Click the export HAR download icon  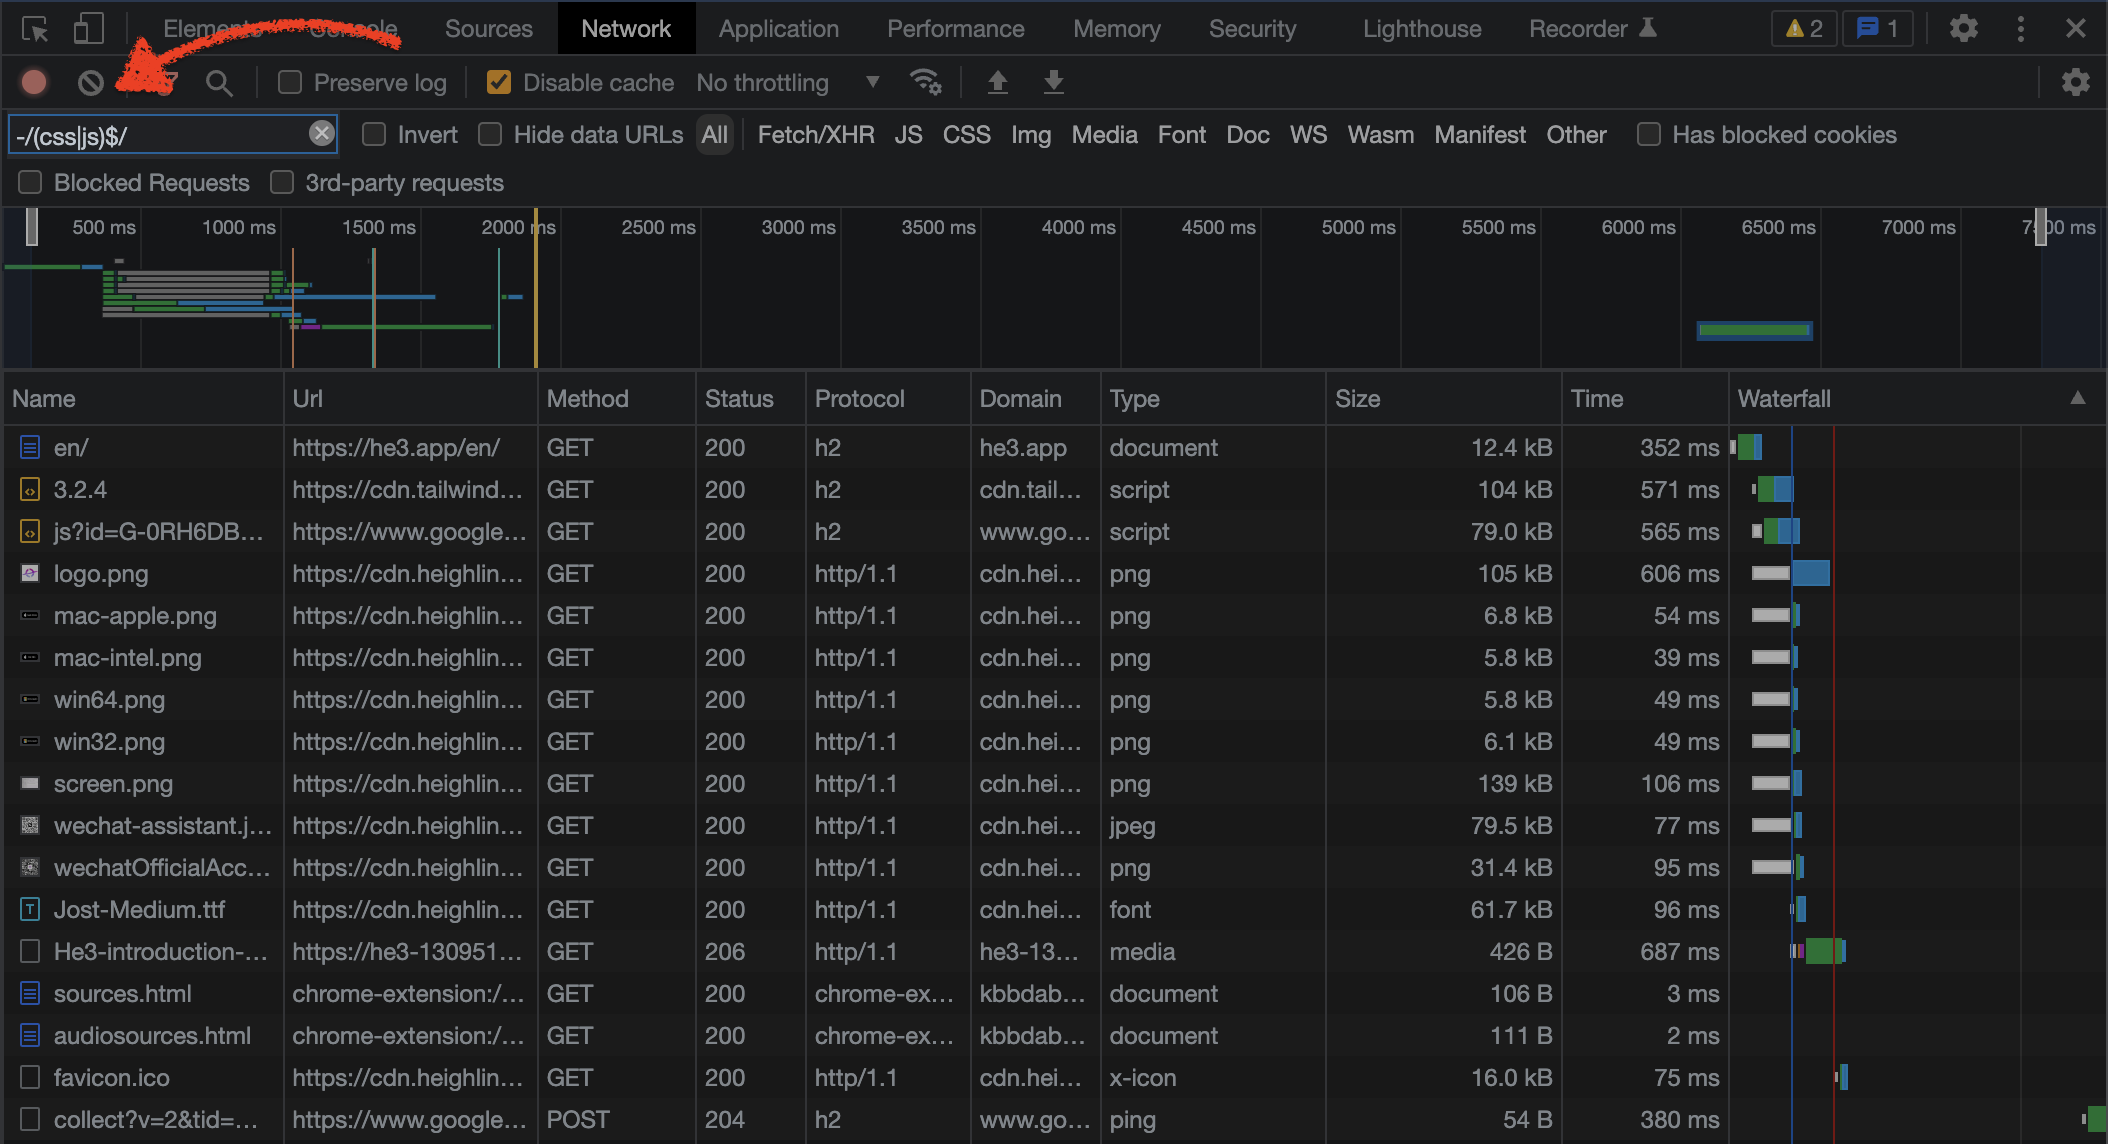1053,82
